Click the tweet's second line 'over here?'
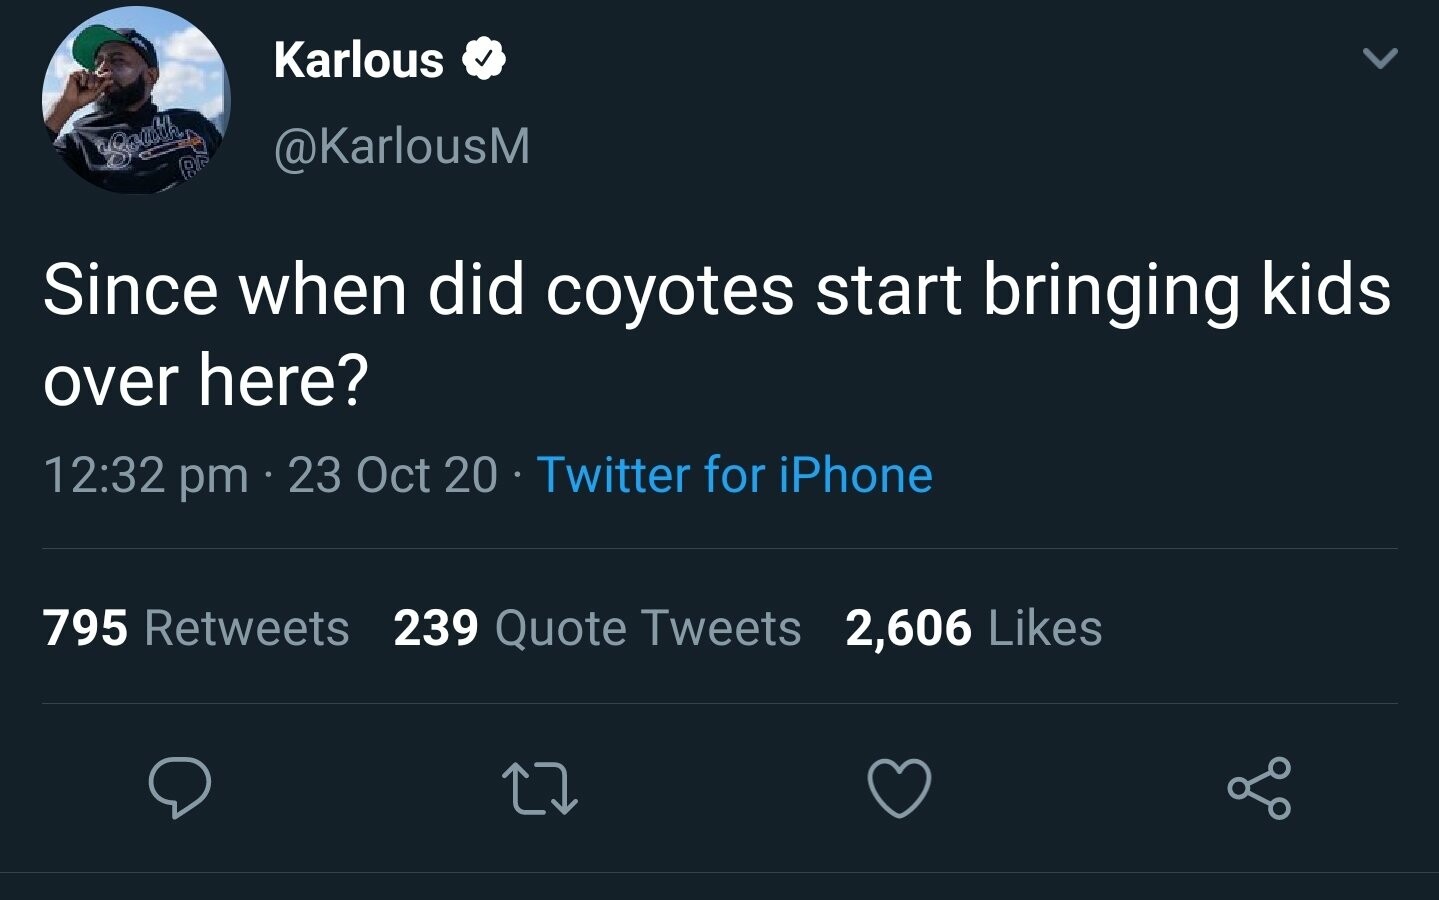The image size is (1439, 900). pyautogui.click(x=206, y=381)
